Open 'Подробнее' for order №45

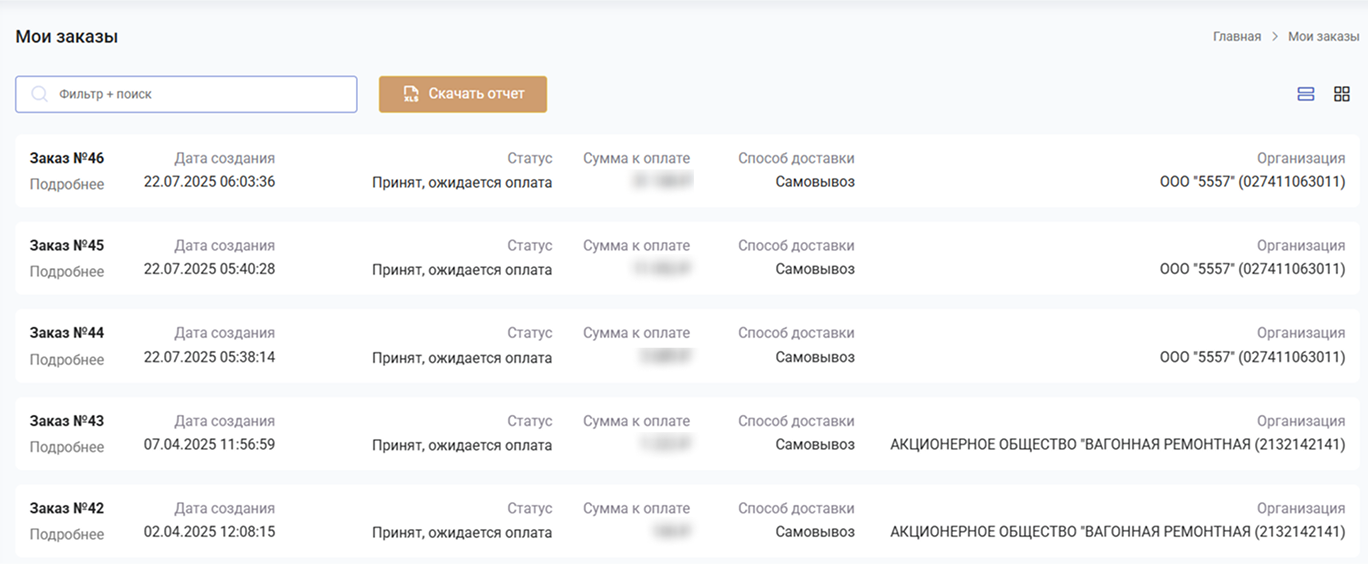pos(66,271)
